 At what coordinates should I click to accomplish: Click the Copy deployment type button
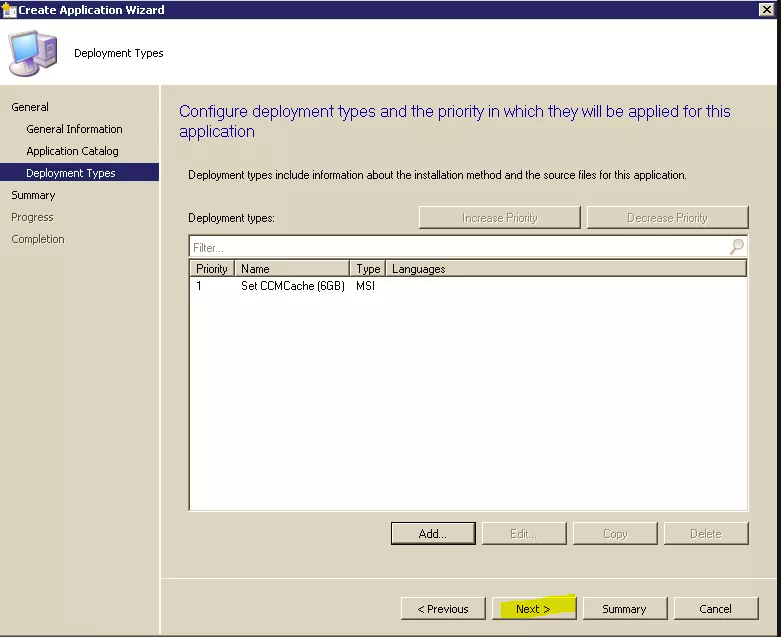pyautogui.click(x=615, y=533)
